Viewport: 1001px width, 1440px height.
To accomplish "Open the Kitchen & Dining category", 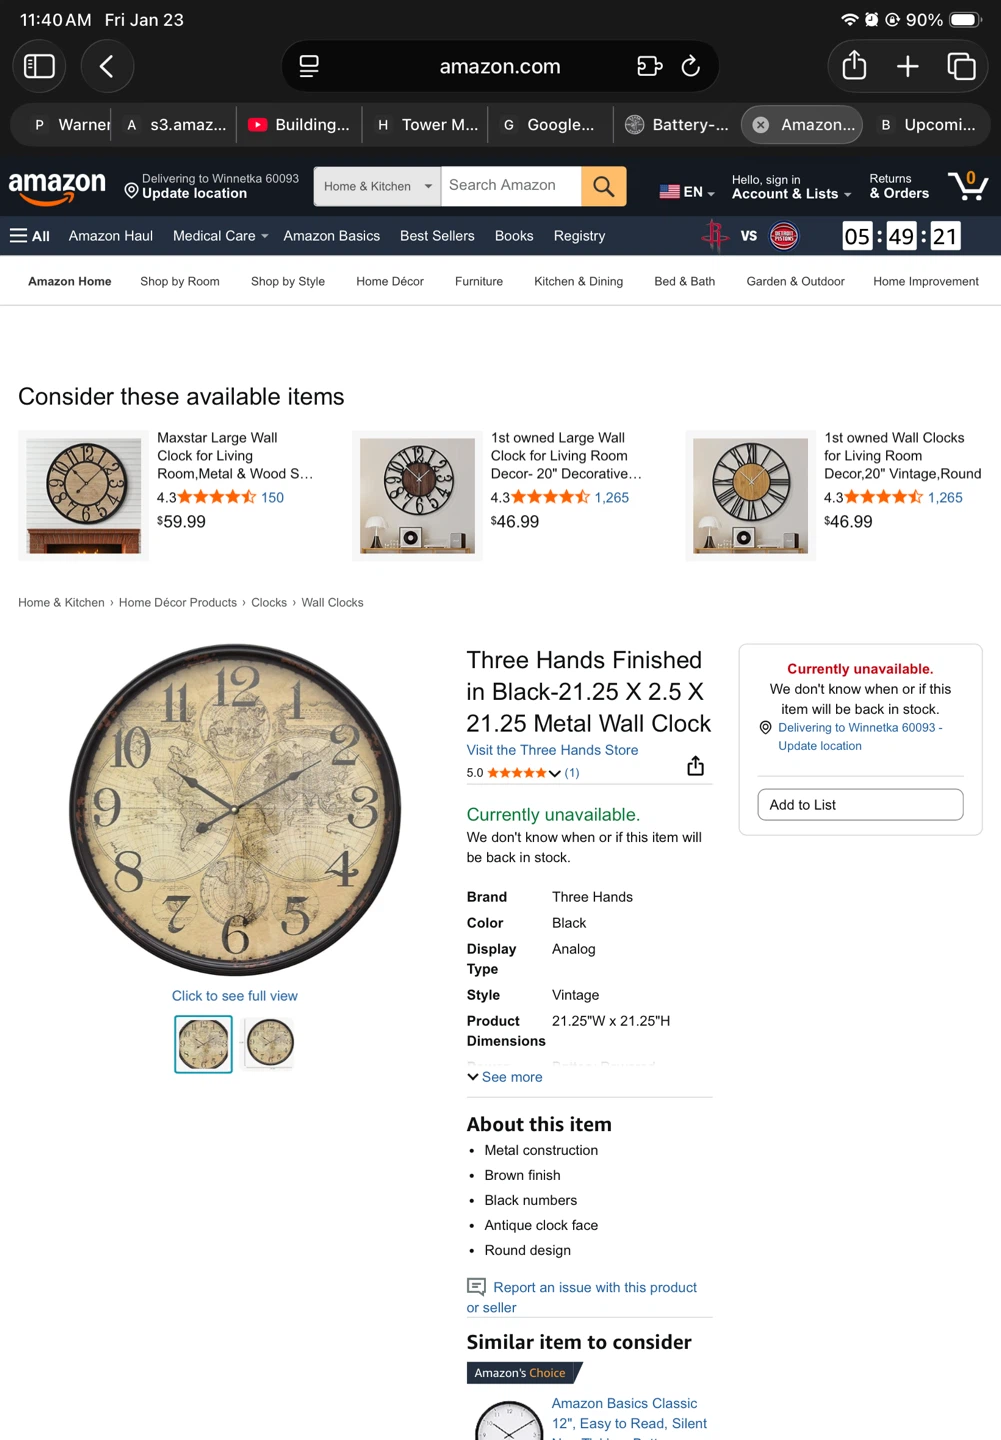I will [578, 281].
